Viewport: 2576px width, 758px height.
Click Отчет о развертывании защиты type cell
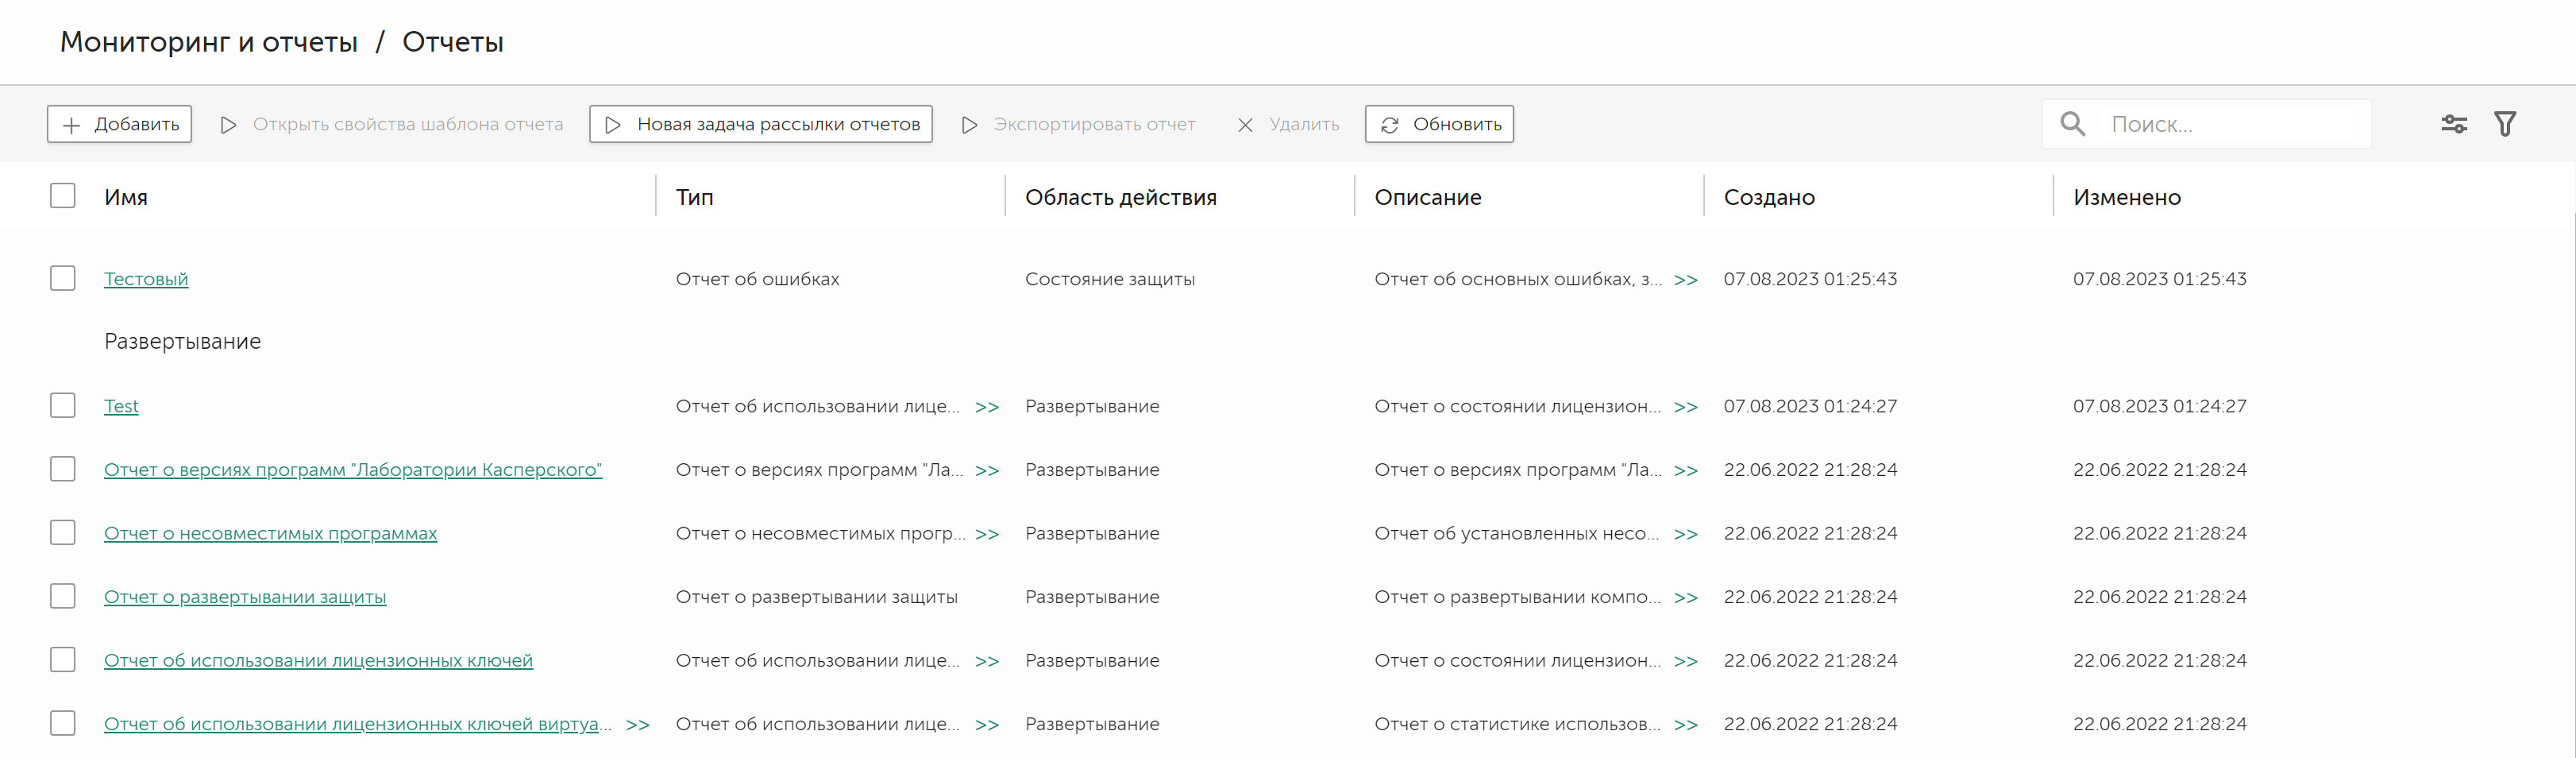(x=816, y=597)
